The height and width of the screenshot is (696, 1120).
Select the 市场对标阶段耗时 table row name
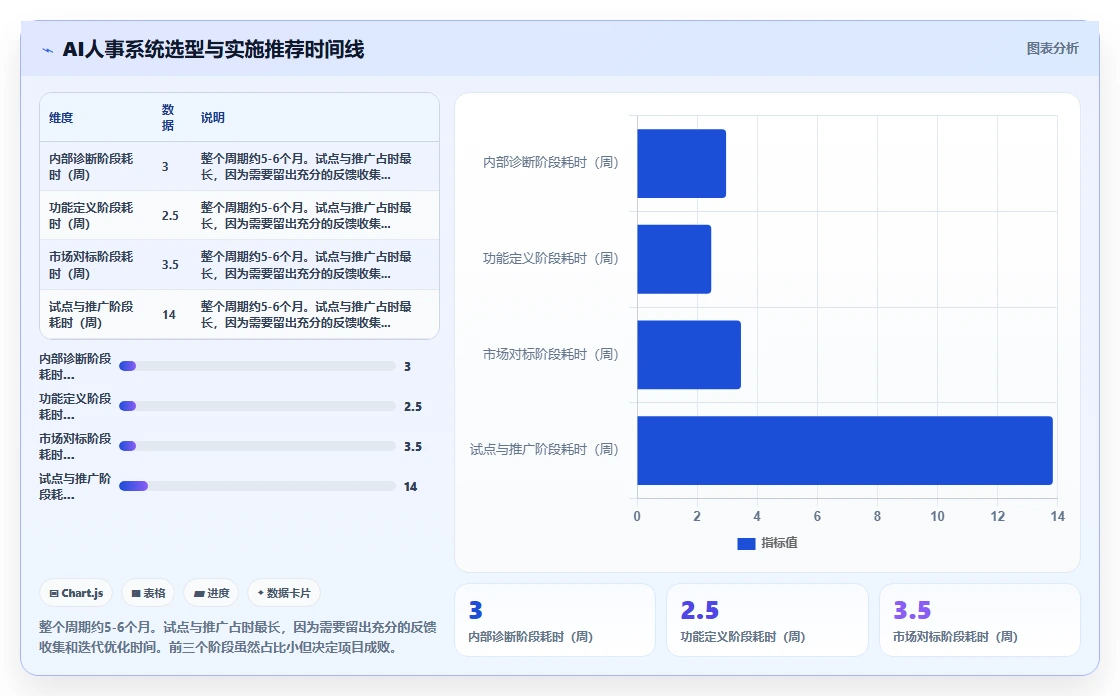(x=91, y=265)
